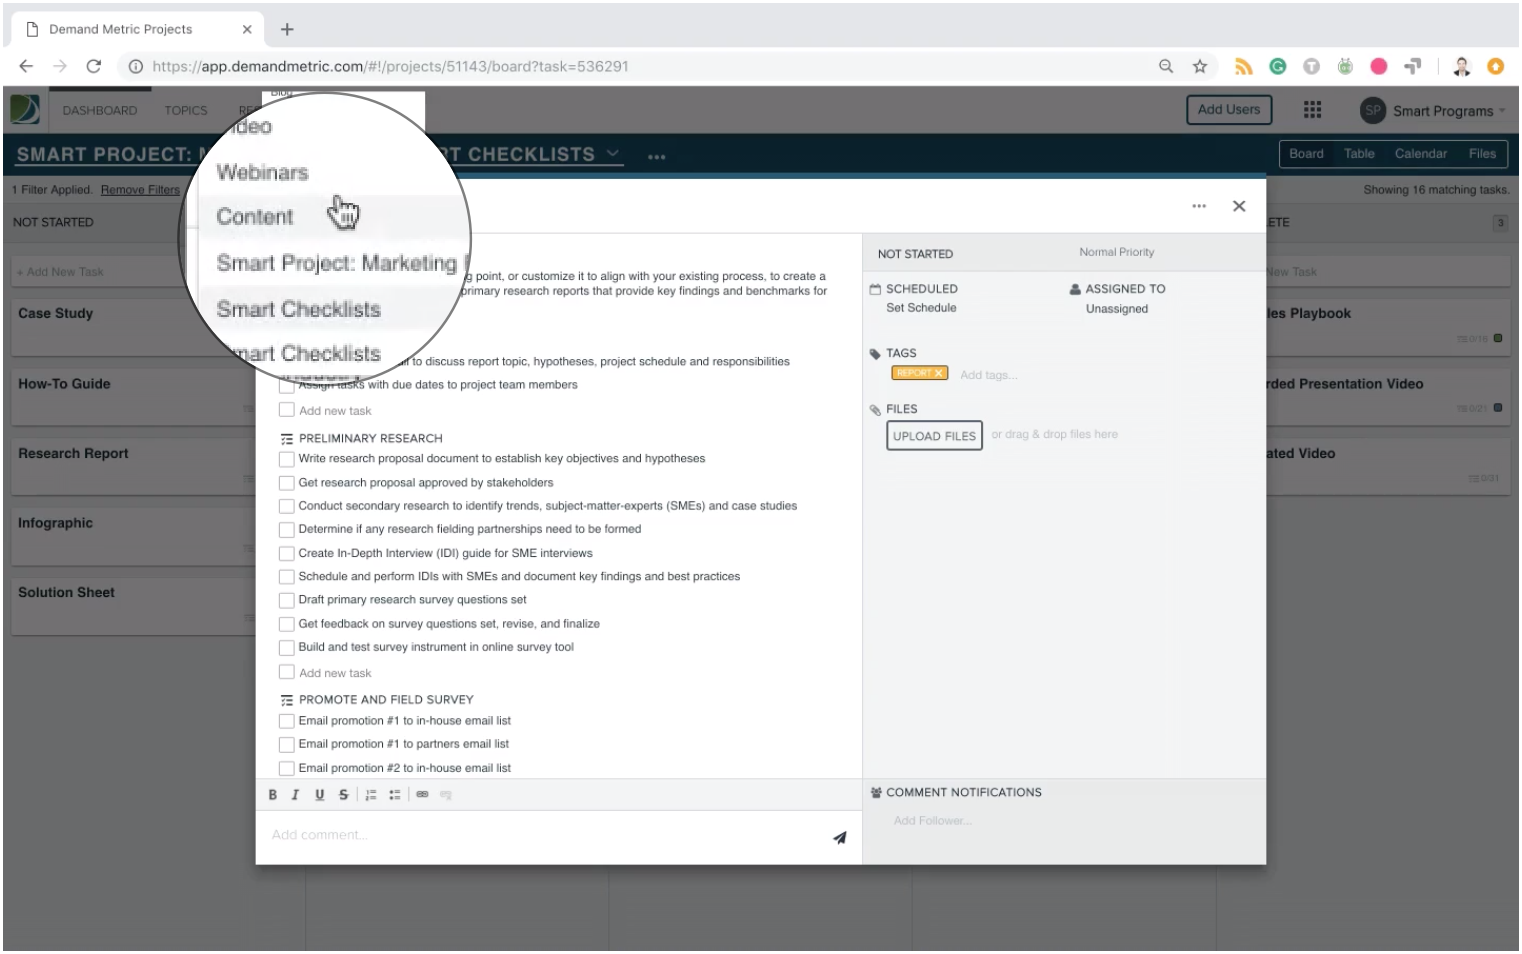Check 'Draft primary research survey questions set'
This screenshot has width=1522, height=954.
coord(286,600)
